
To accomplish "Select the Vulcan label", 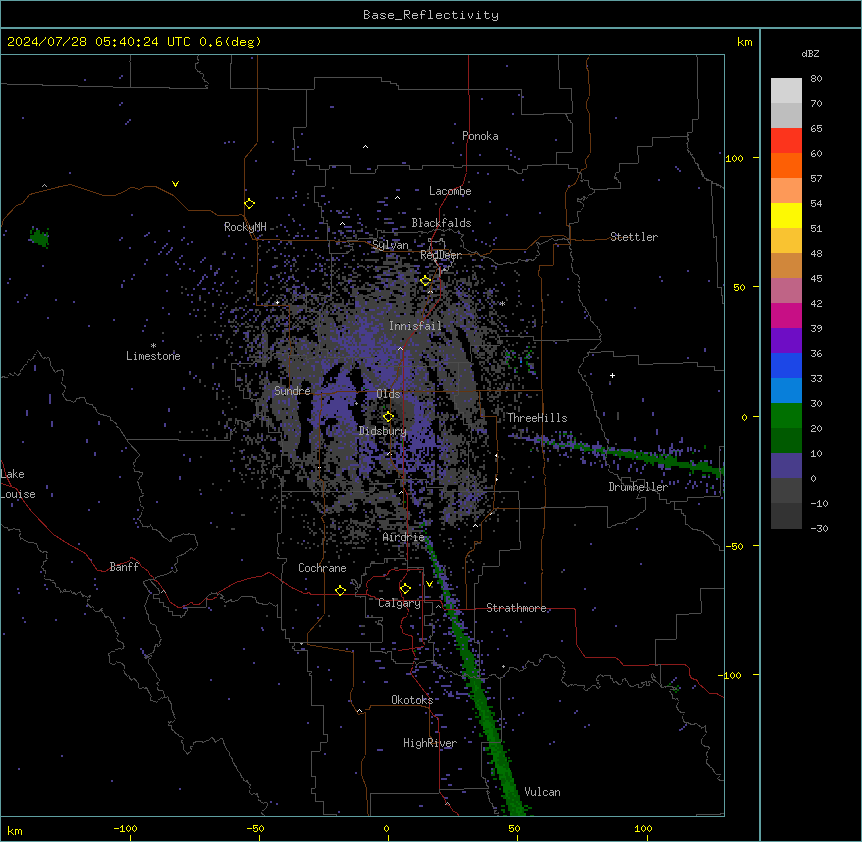I will 542,792.
